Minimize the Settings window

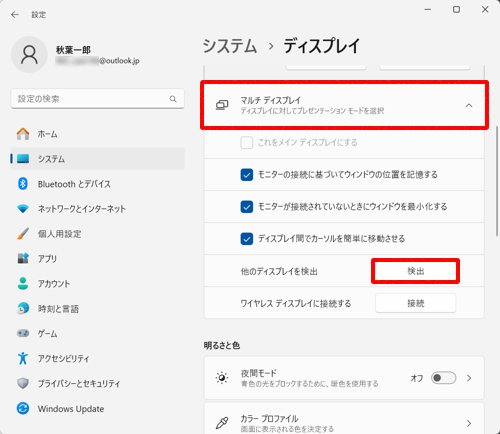point(428,10)
